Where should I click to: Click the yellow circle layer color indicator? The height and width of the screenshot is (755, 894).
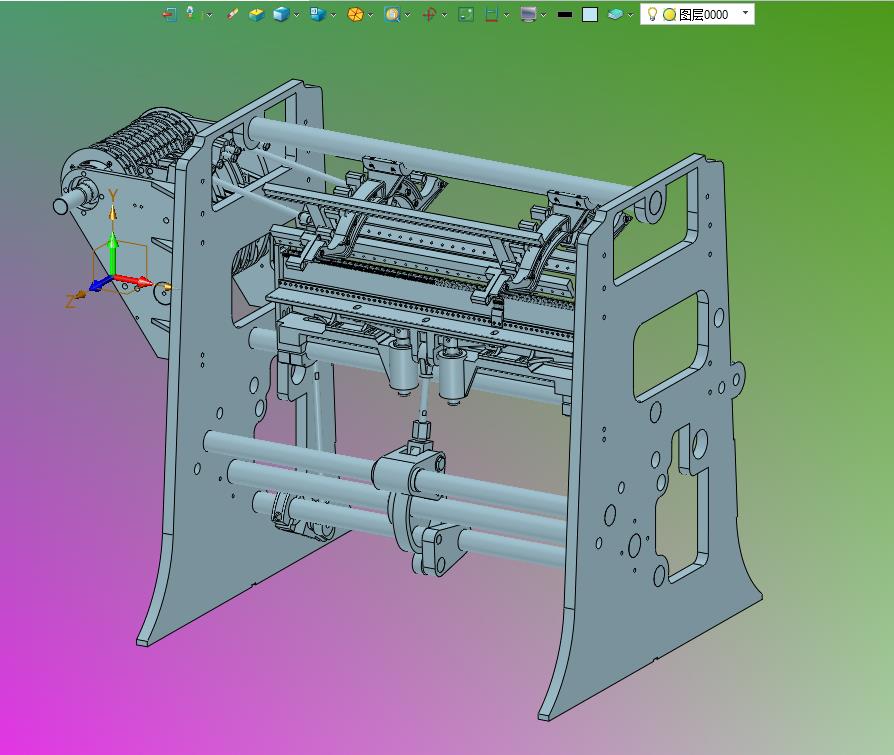(x=669, y=15)
